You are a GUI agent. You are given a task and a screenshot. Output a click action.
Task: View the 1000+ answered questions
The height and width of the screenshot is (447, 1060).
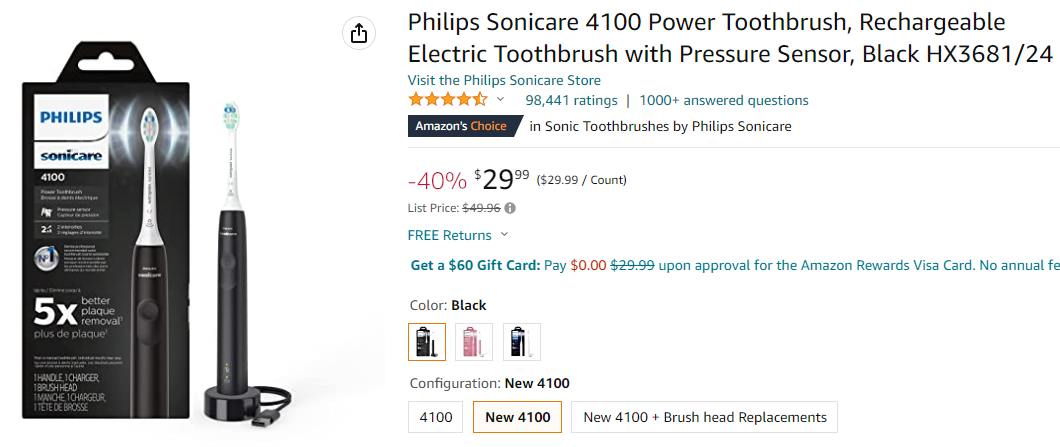pyautogui.click(x=723, y=100)
